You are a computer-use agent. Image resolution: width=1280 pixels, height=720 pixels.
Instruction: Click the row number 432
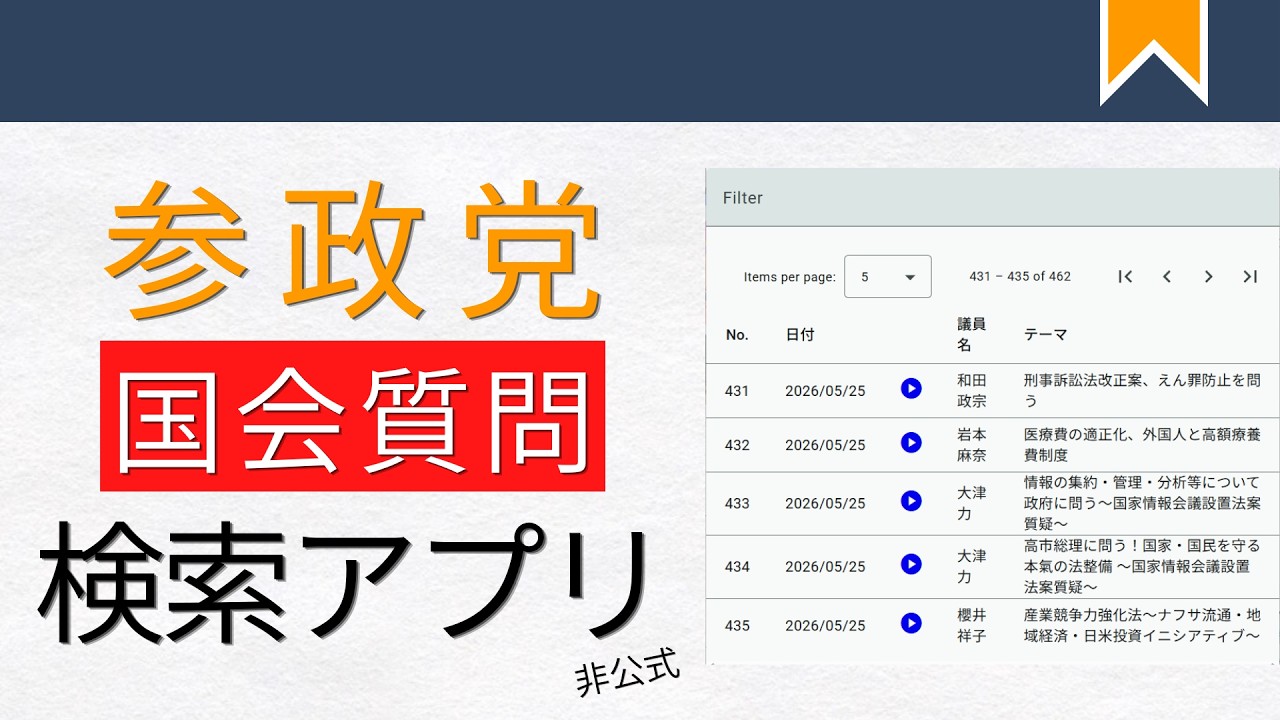[737, 445]
